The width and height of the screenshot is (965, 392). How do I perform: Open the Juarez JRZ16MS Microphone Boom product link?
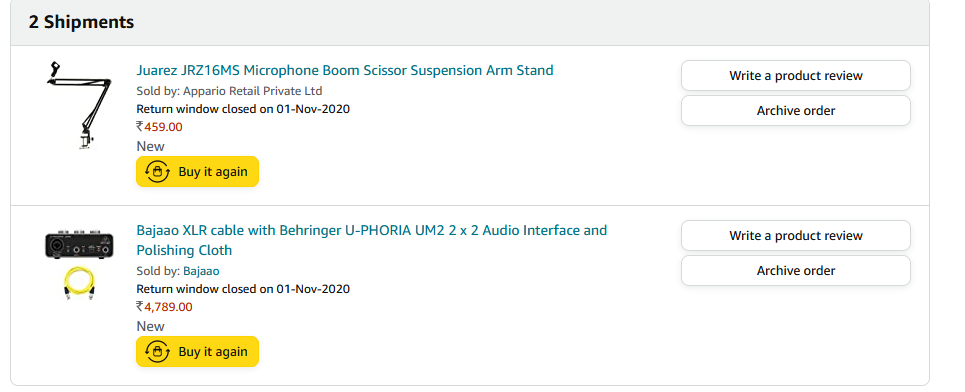tap(345, 70)
